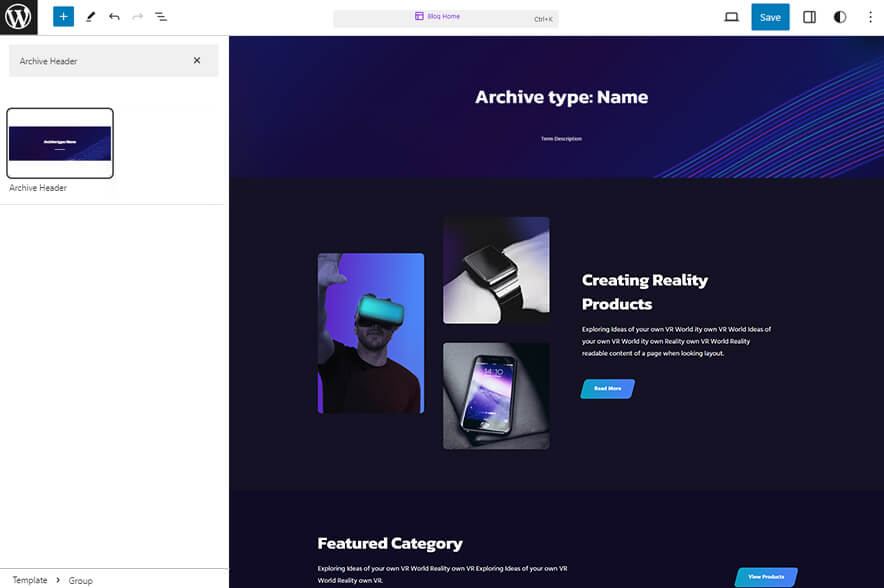Viewport: 884px width, 588px height.
Task: Undo the last change
Action: (113, 16)
